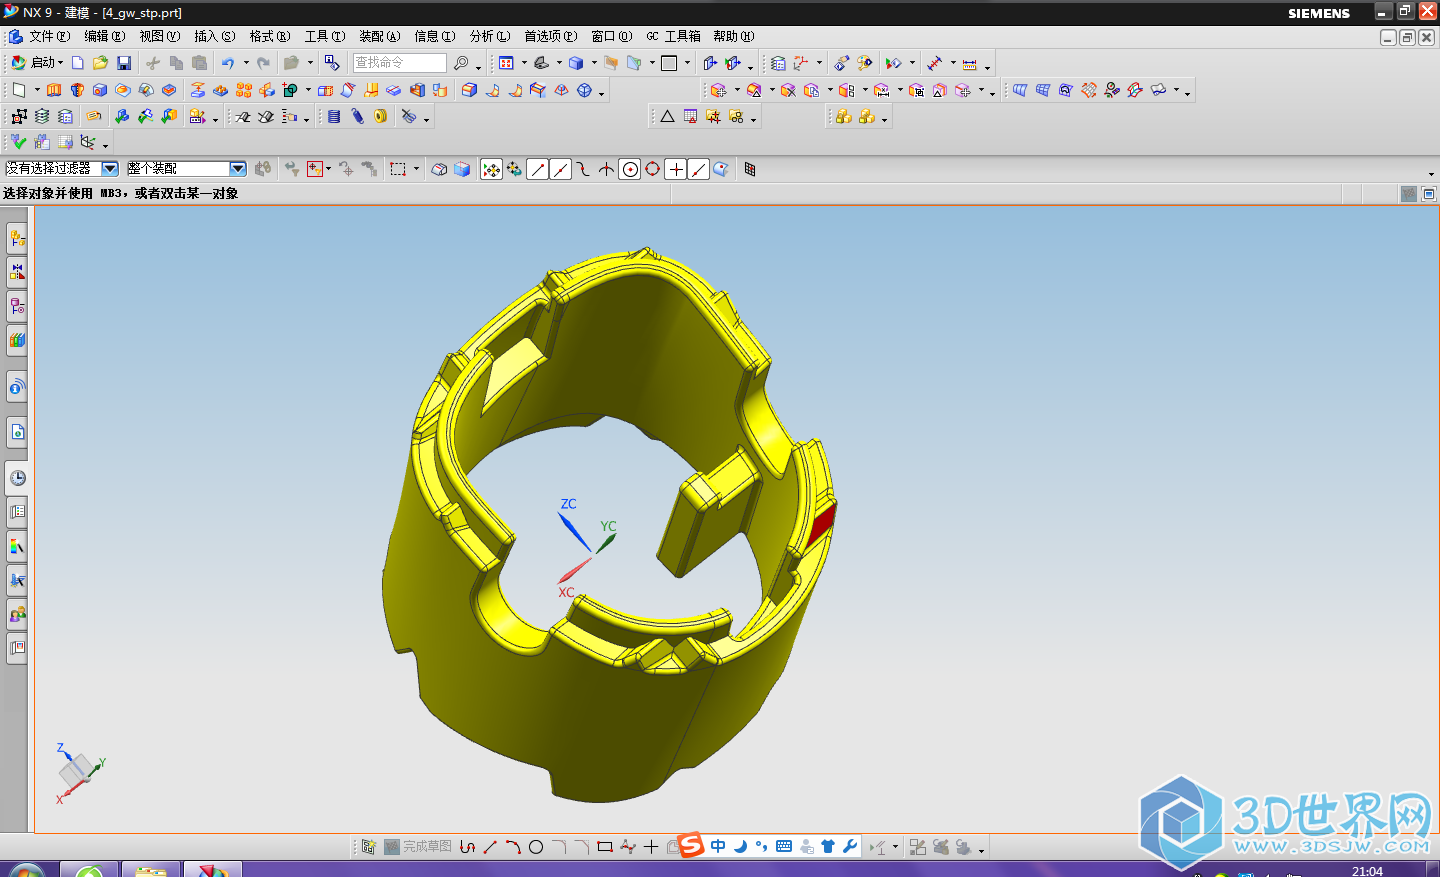
Task: Expand measure tool dropdown arrow
Action: coord(953,63)
